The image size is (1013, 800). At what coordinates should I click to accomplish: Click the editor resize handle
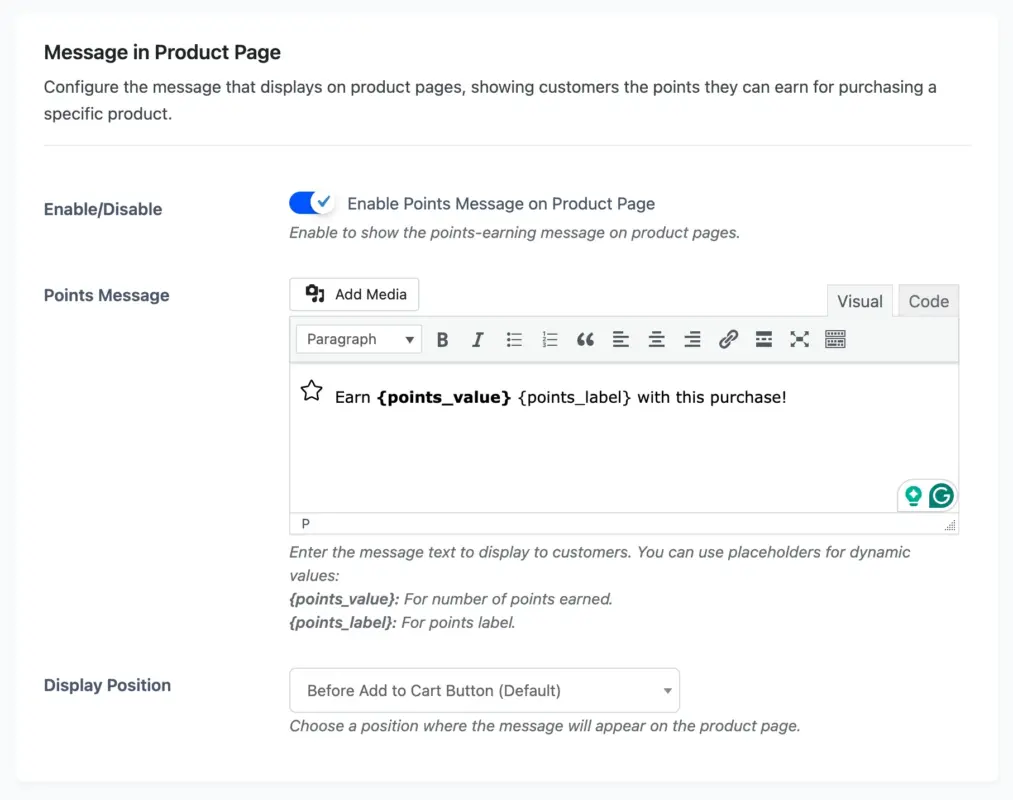click(x=950, y=525)
